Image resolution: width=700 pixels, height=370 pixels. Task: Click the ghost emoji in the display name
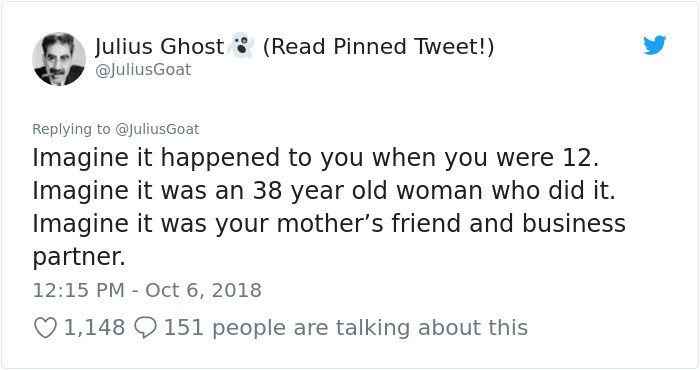241,46
